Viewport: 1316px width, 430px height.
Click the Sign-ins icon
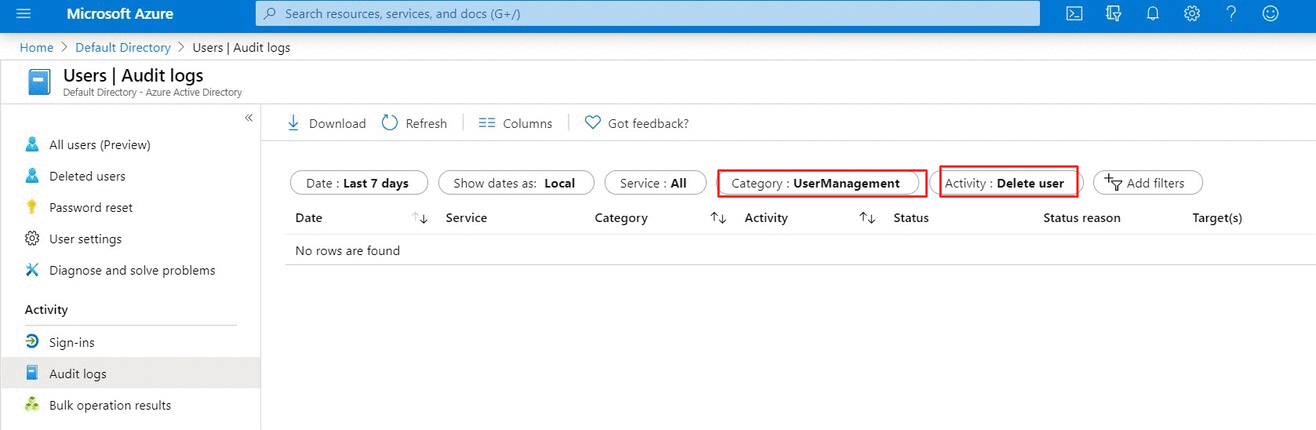pyautogui.click(x=32, y=342)
